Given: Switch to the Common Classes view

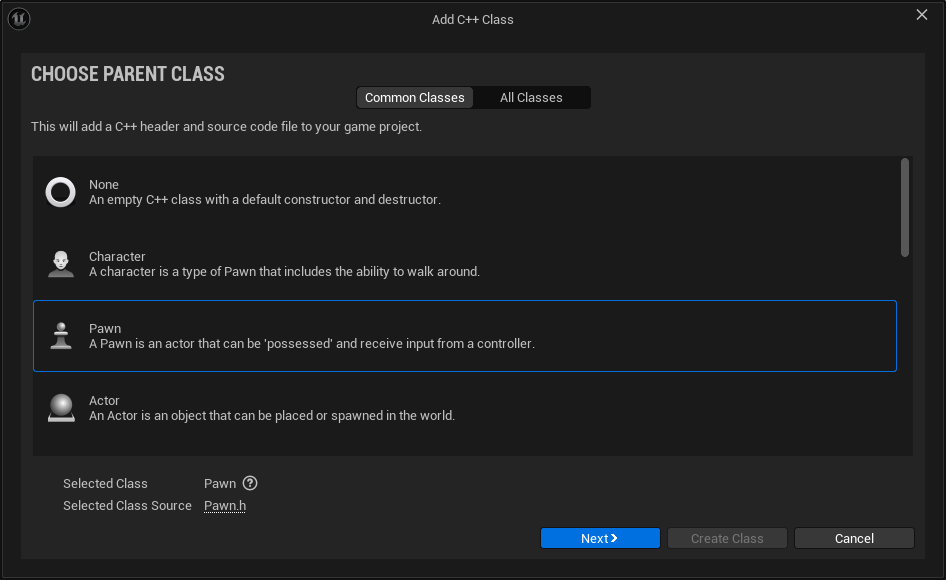Looking at the screenshot, I should click(x=414, y=97).
